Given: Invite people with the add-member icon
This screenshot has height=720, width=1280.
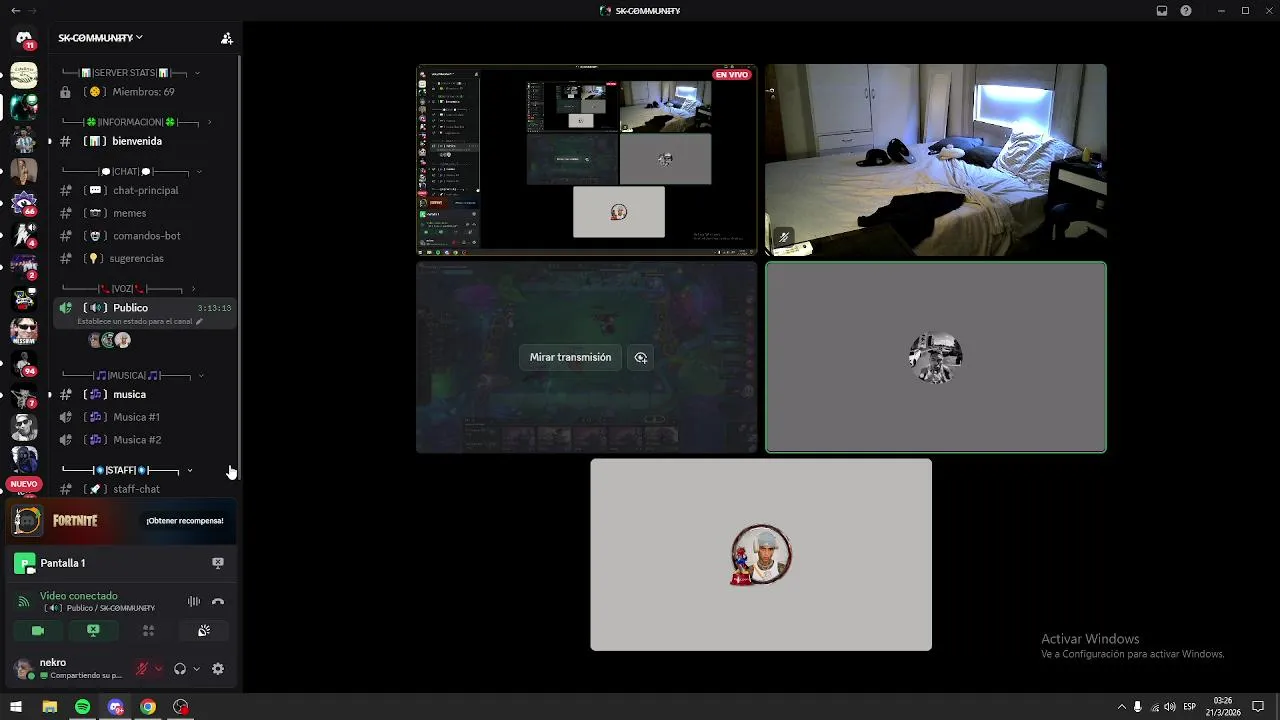Looking at the screenshot, I should pyautogui.click(x=227, y=38).
